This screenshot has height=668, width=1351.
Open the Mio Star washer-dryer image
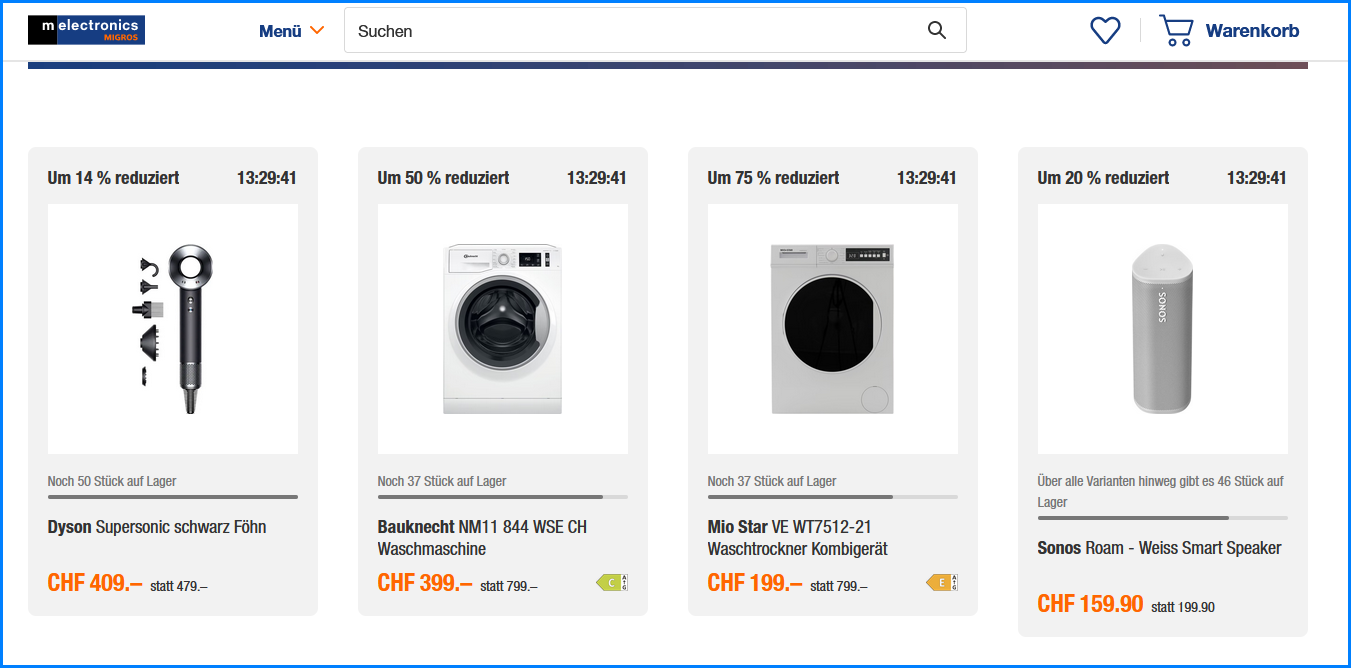pos(833,329)
